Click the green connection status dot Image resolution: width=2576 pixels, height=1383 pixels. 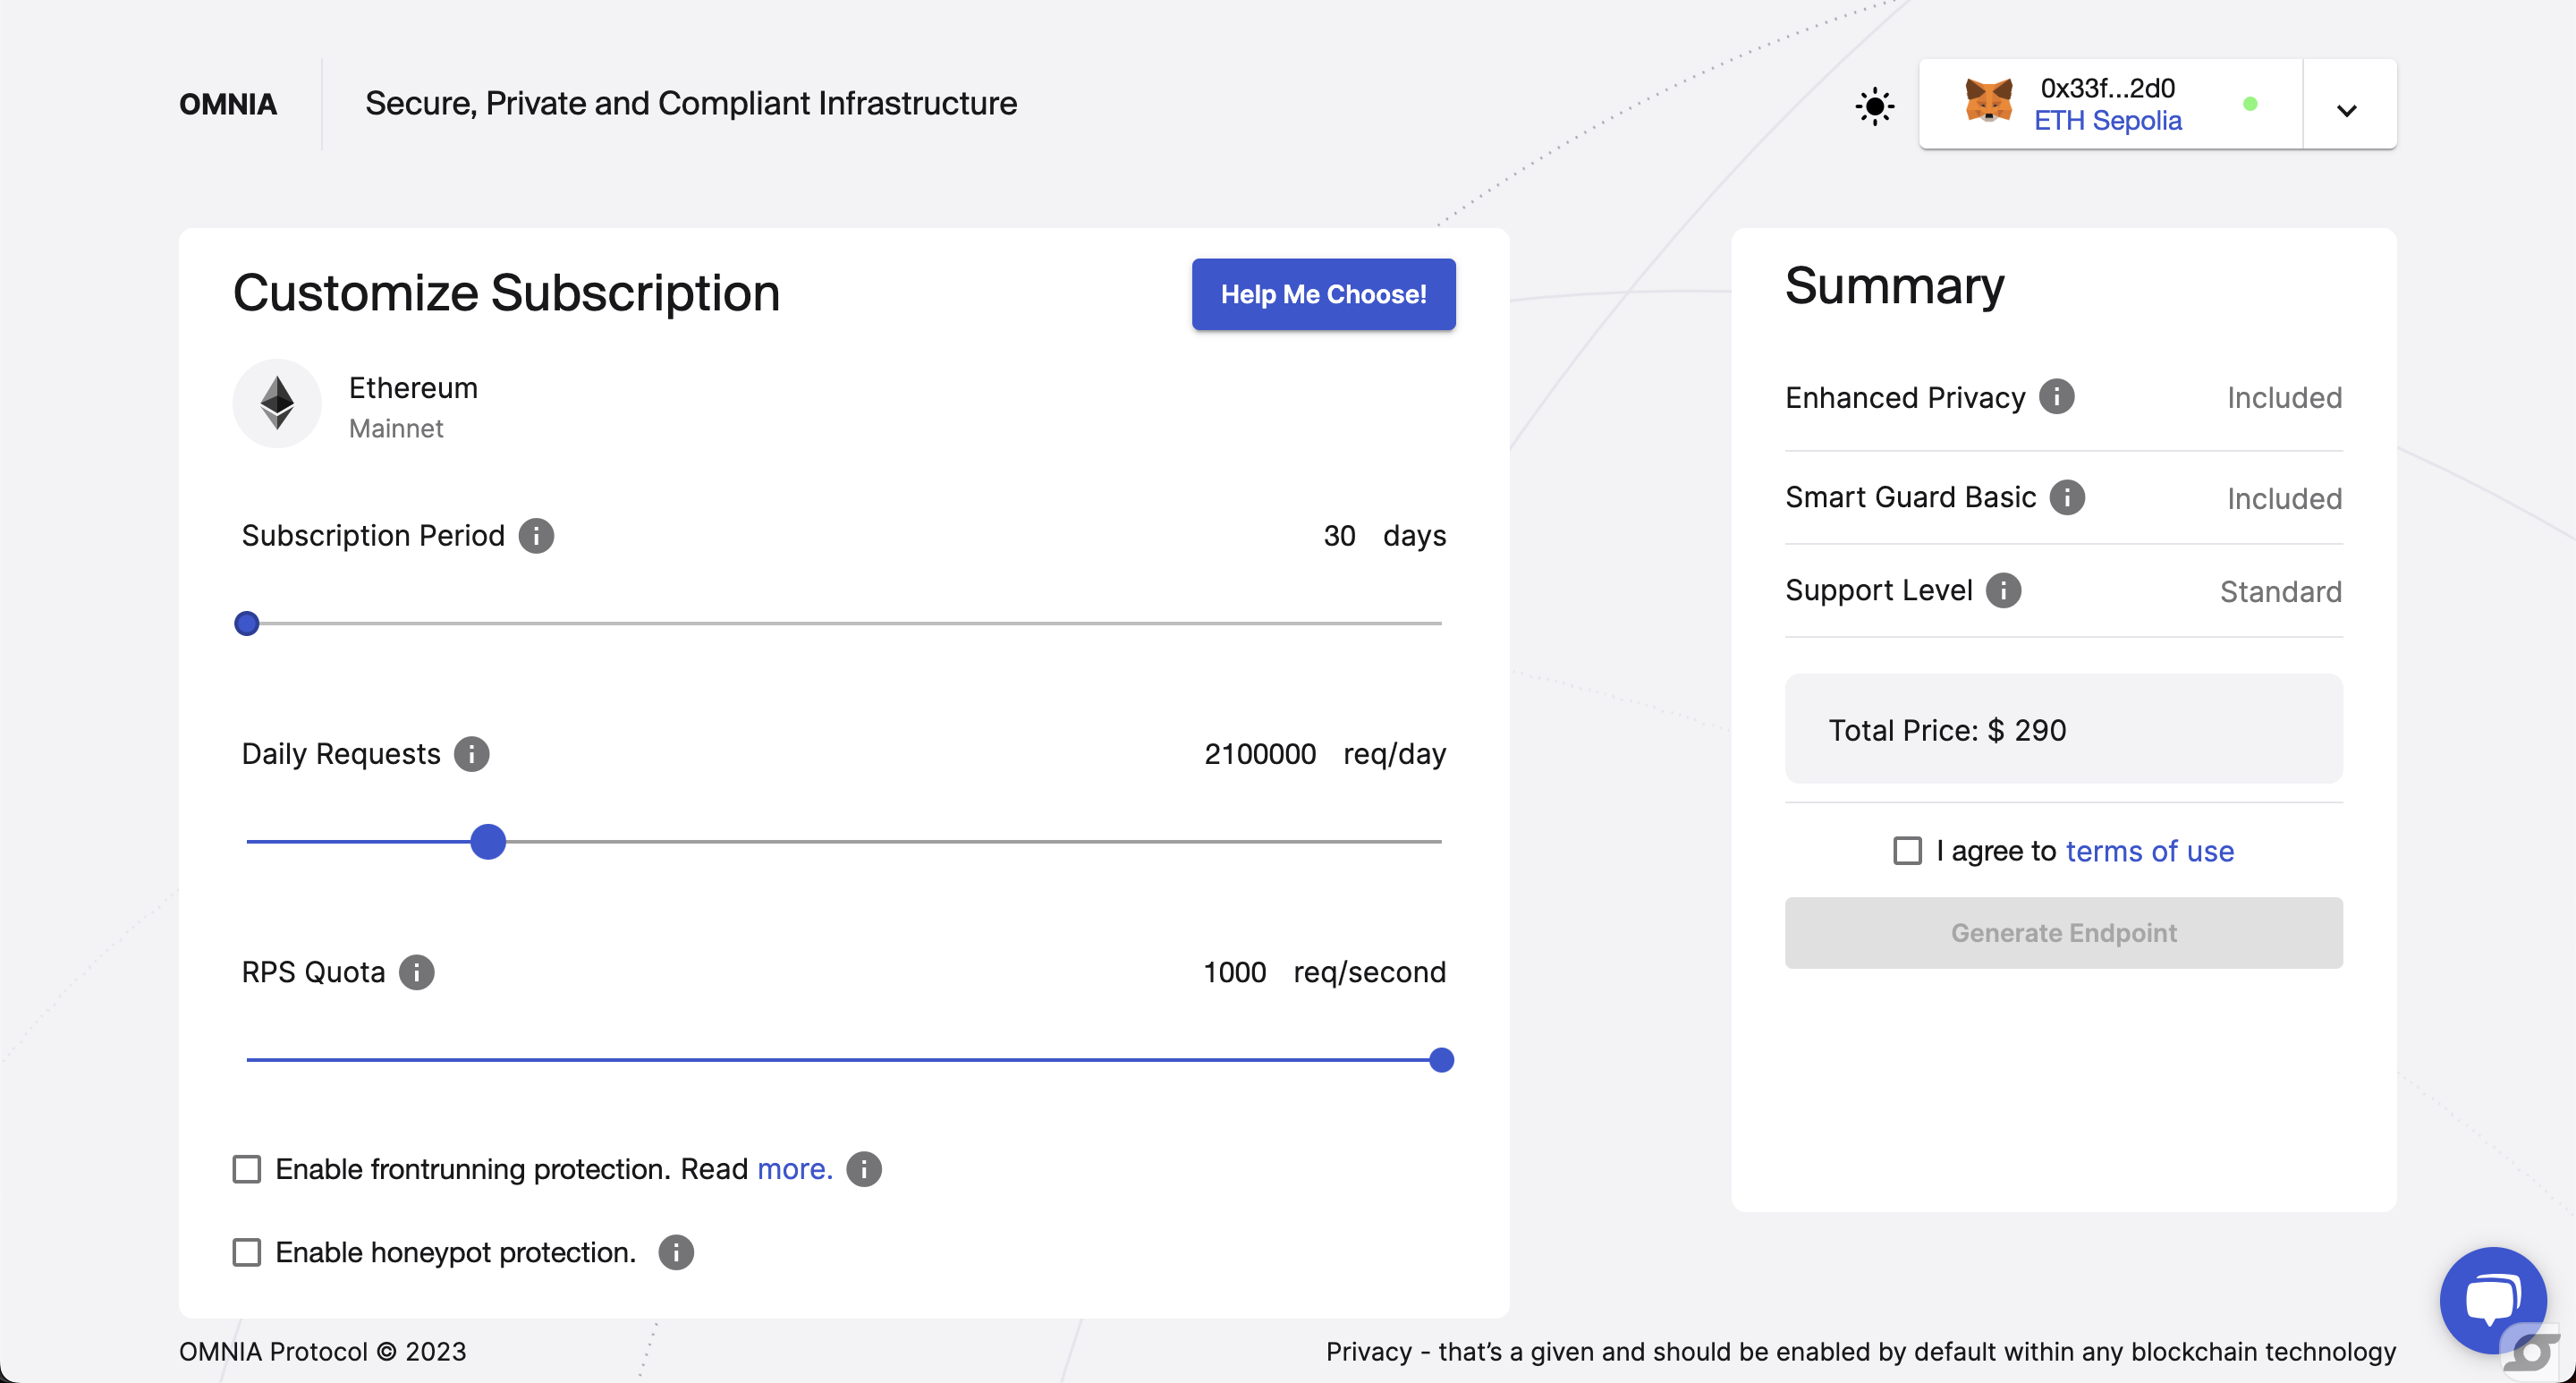pyautogui.click(x=2250, y=104)
